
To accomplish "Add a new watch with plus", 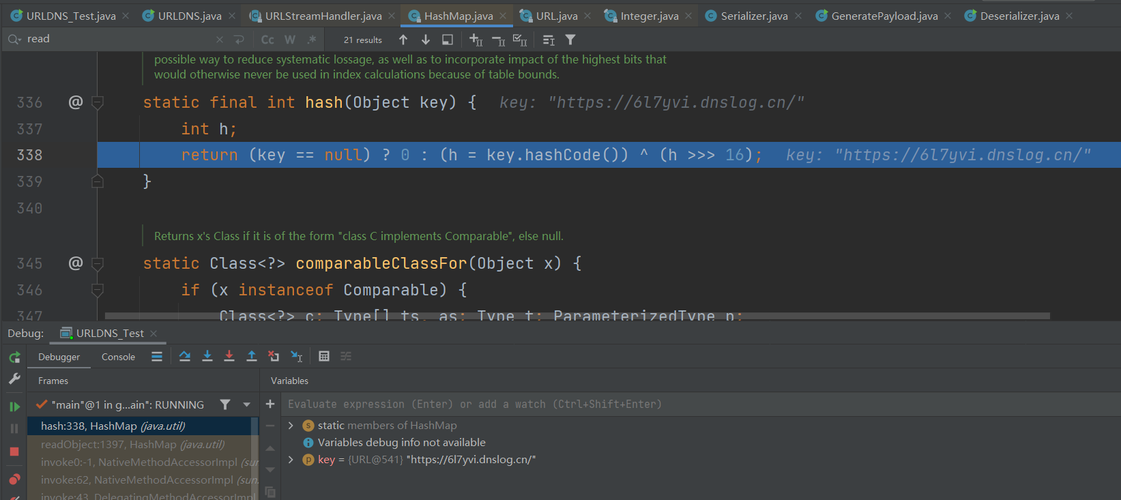I will (x=270, y=404).
